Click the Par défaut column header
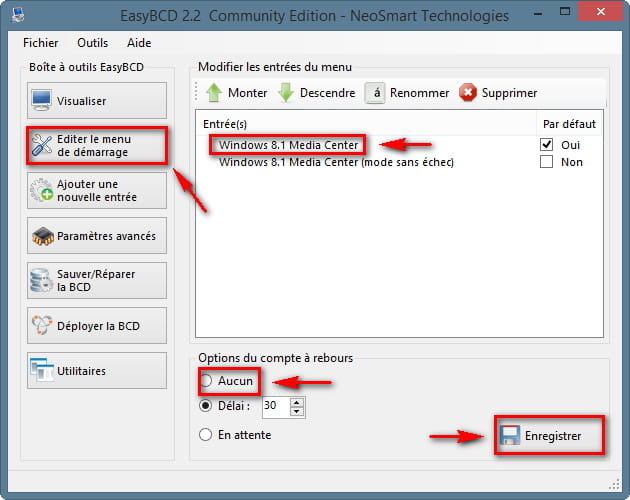 click(569, 124)
